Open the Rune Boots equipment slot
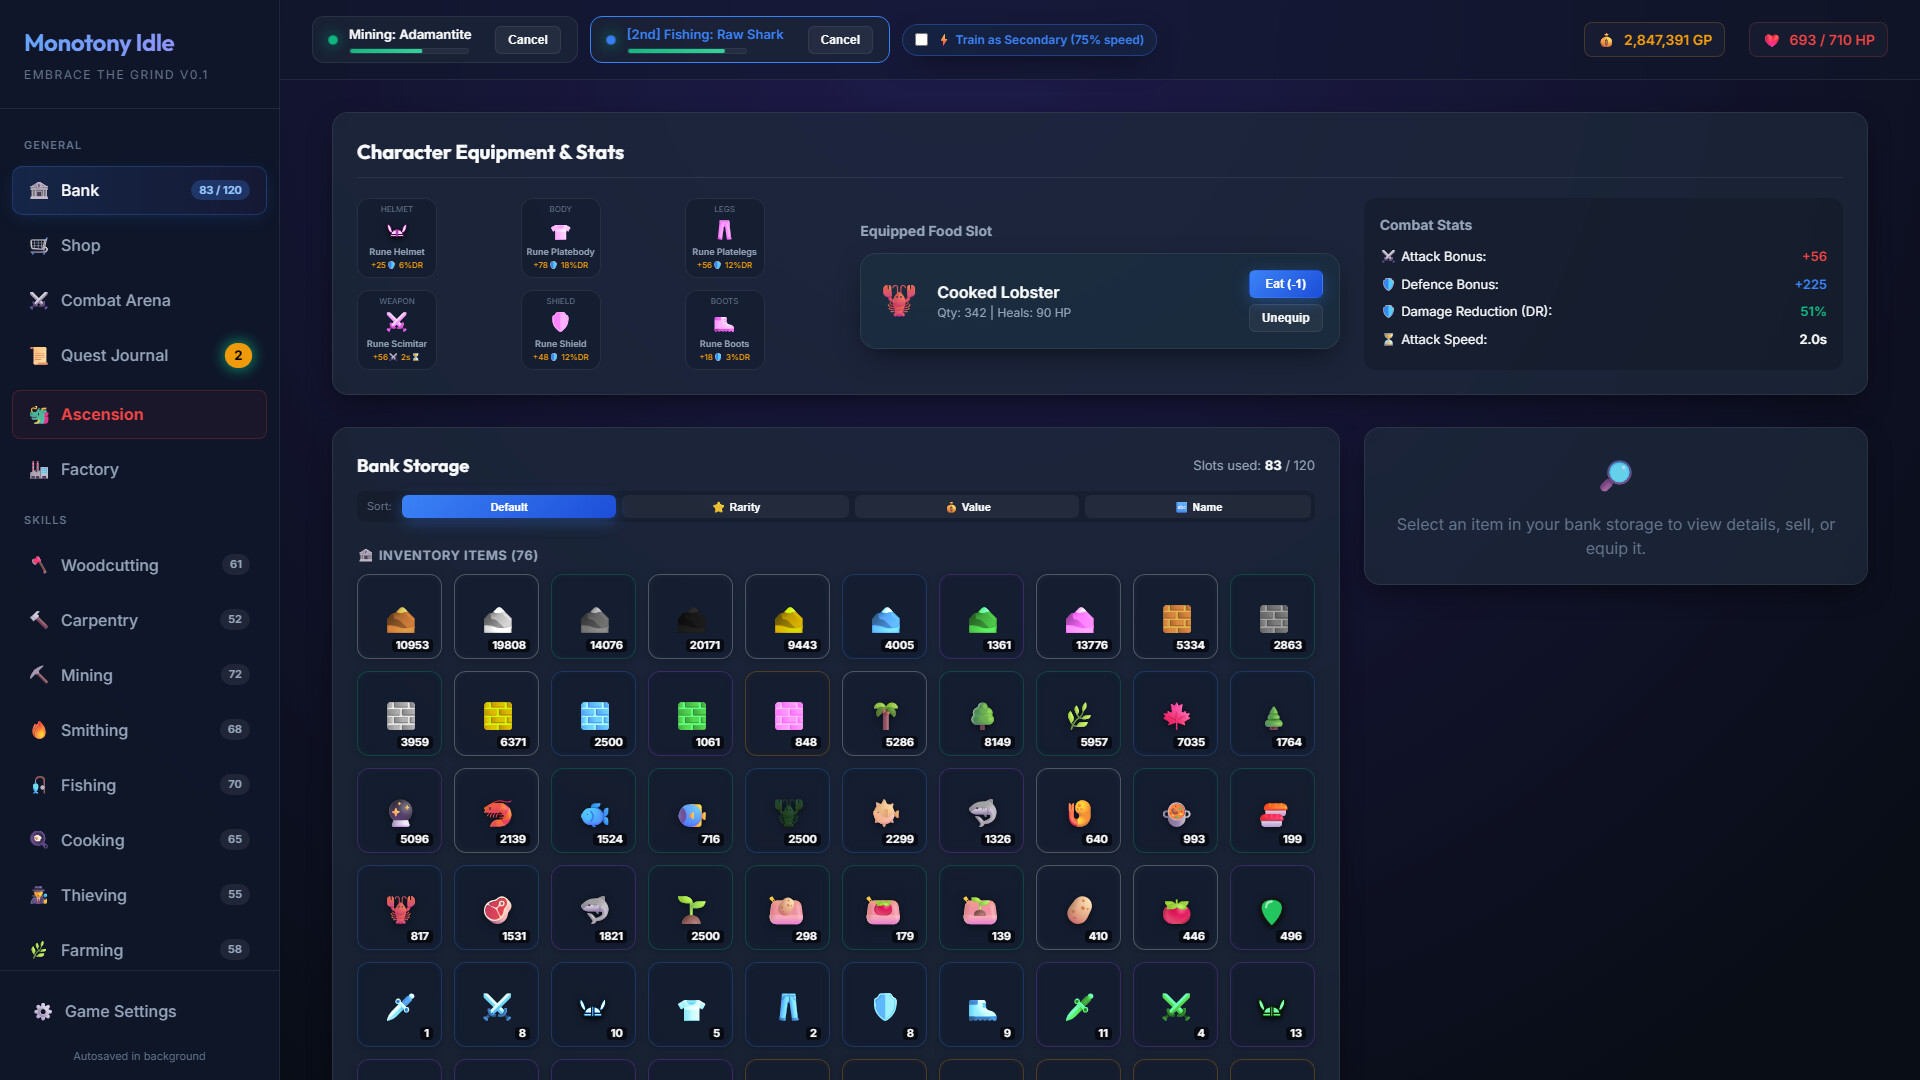 pyautogui.click(x=725, y=330)
